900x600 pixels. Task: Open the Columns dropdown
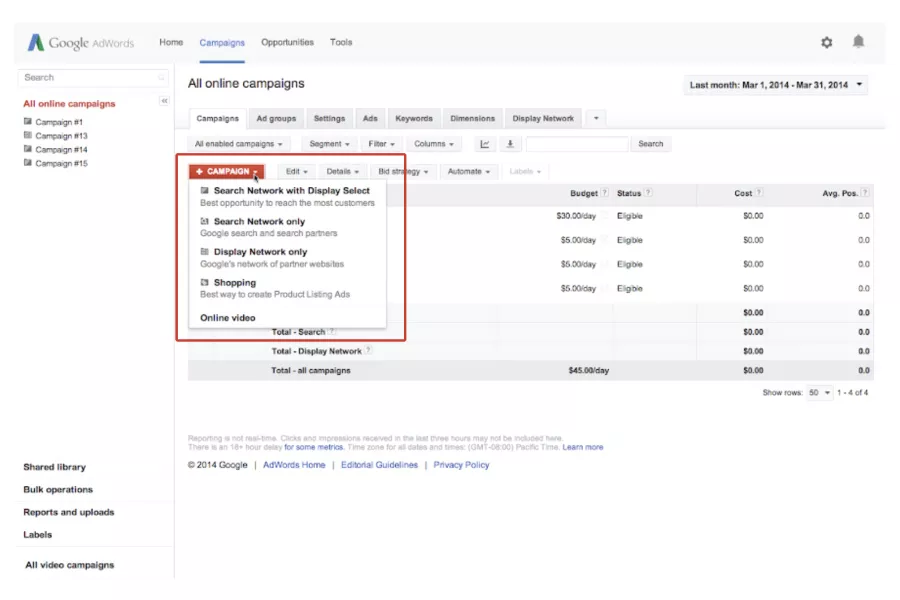coord(433,144)
